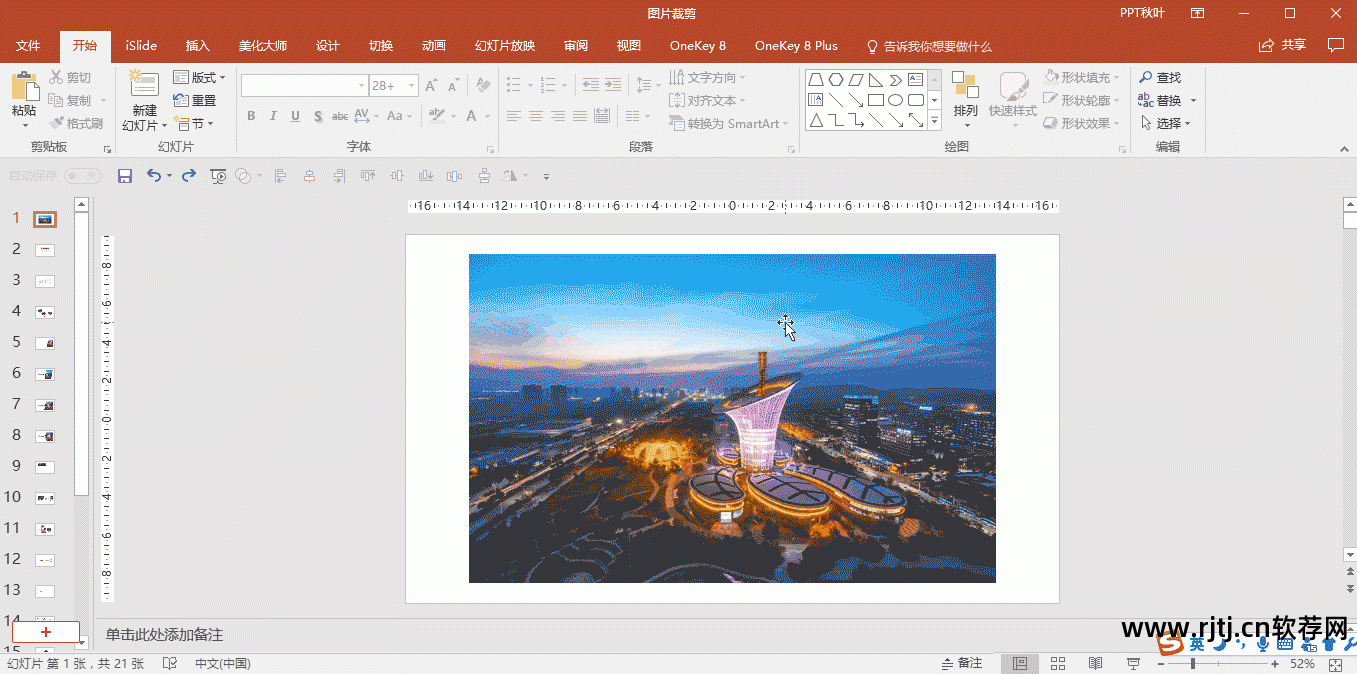The image size is (1357, 674).
Task: Start slideshow from beginning toolbar icon
Action: click(218, 176)
